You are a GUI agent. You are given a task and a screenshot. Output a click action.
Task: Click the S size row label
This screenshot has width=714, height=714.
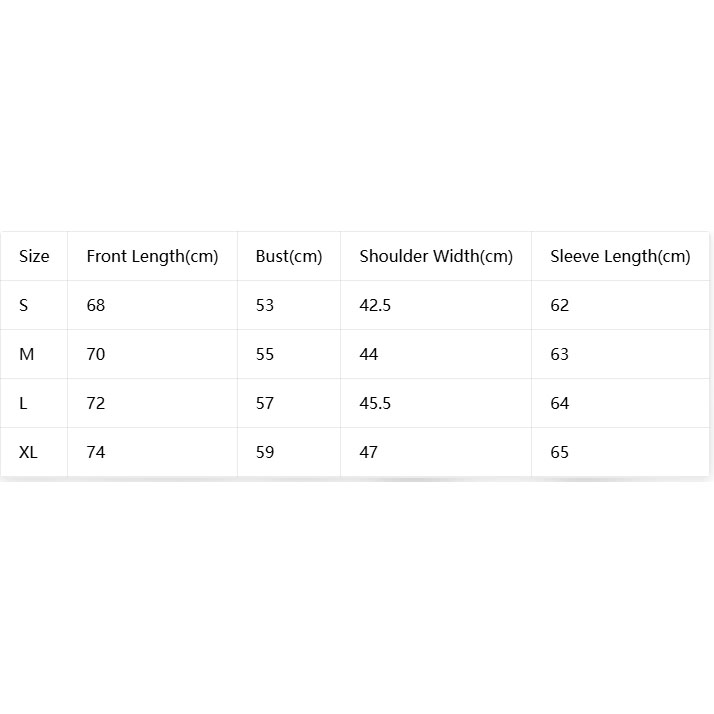[x=24, y=305]
